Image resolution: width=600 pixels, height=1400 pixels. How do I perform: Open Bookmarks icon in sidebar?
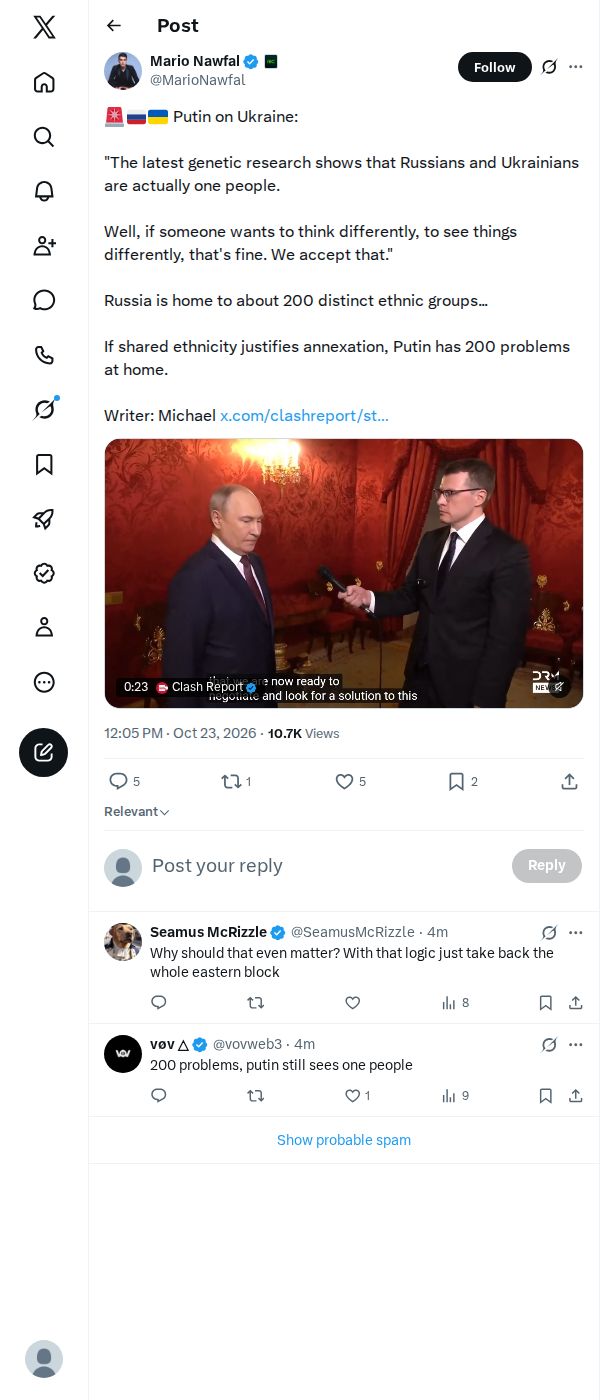click(x=44, y=464)
